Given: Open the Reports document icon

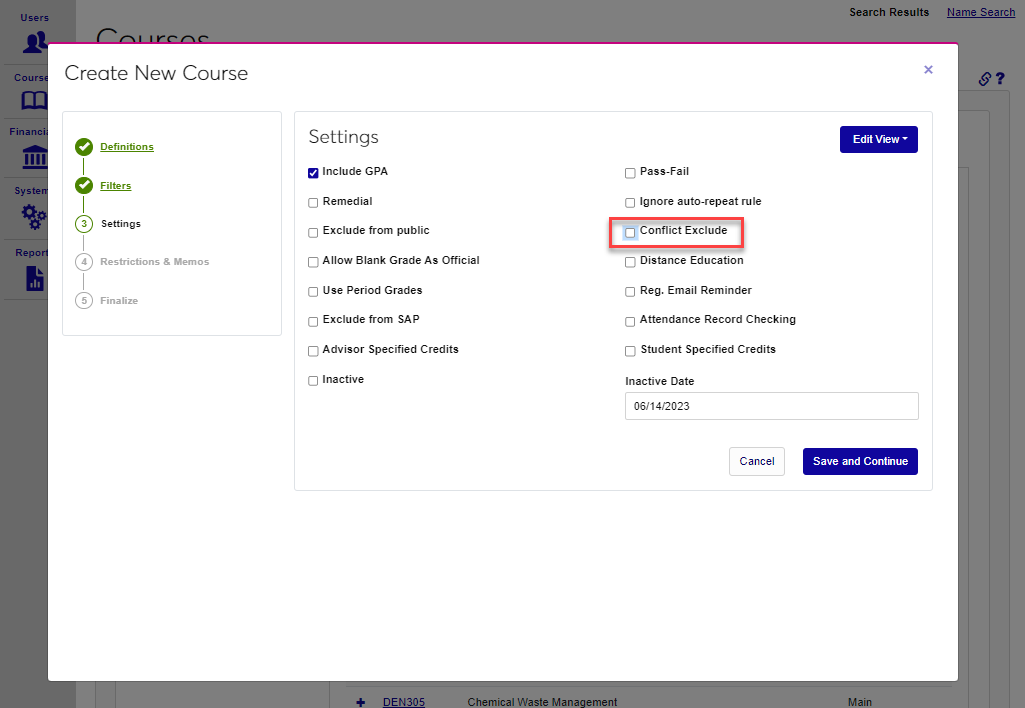Looking at the screenshot, I should pos(35,278).
